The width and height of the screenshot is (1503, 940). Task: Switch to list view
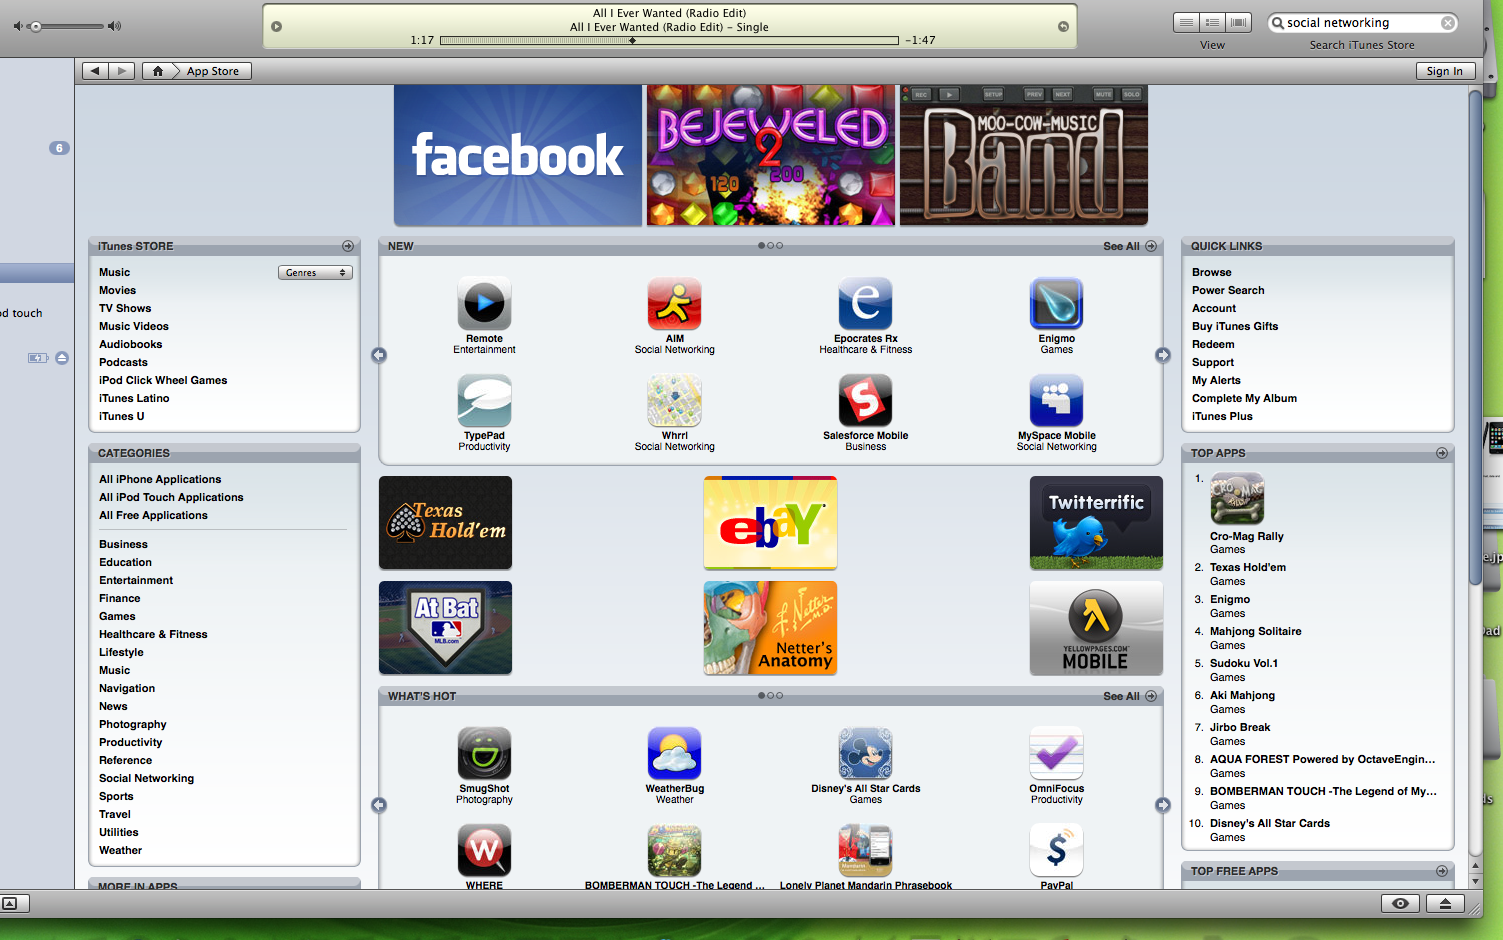1186,23
